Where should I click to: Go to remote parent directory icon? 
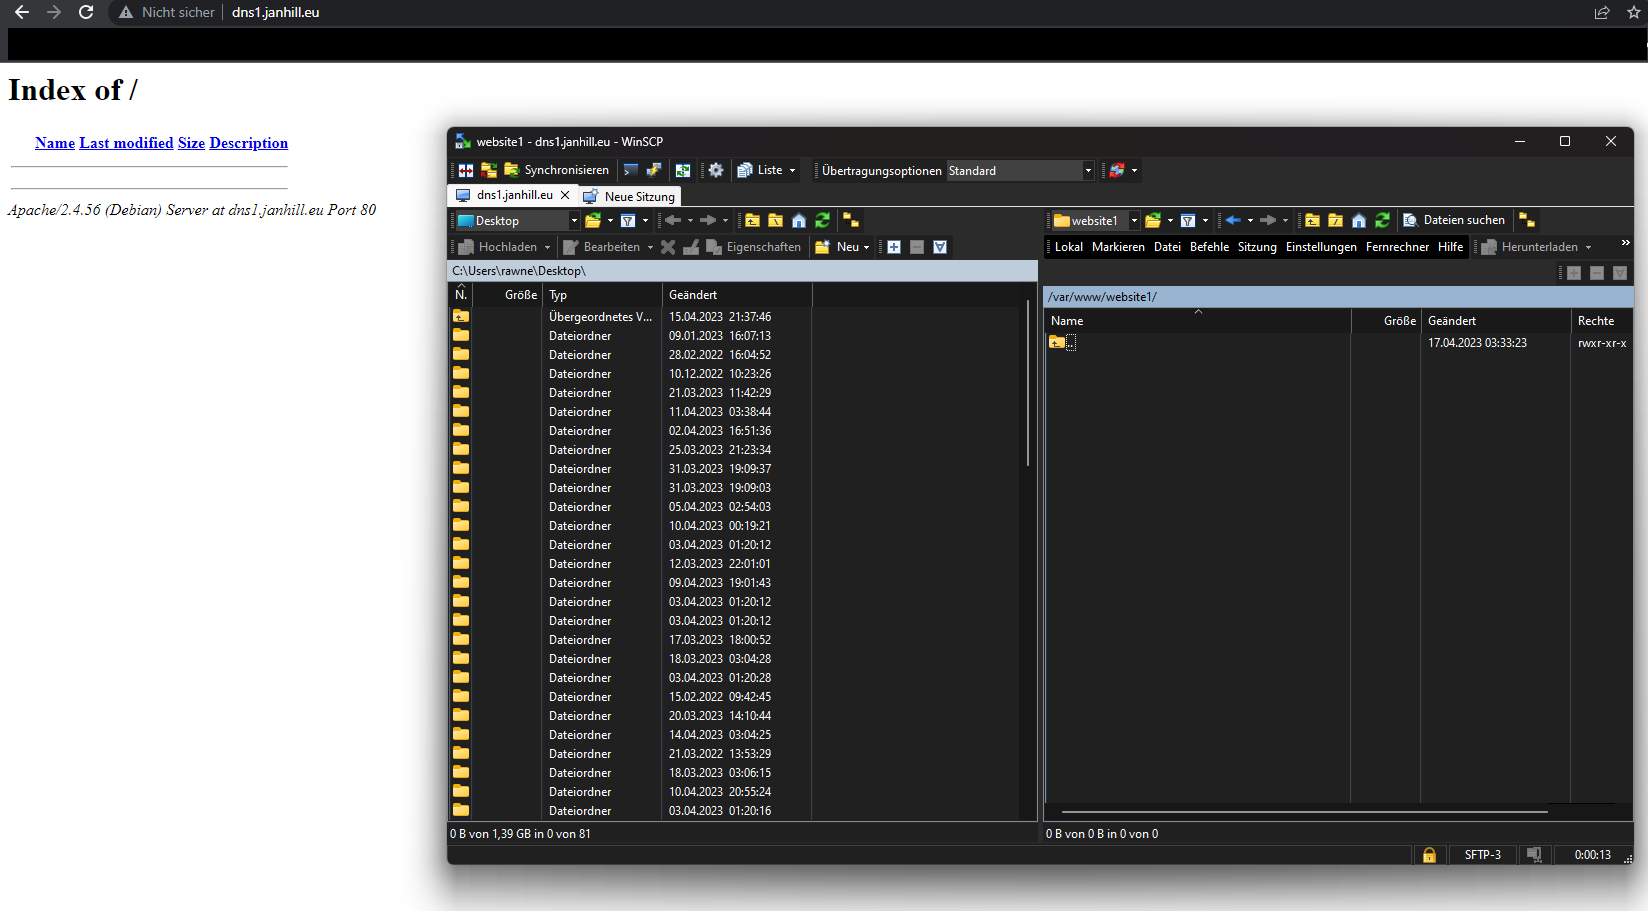coord(1312,220)
